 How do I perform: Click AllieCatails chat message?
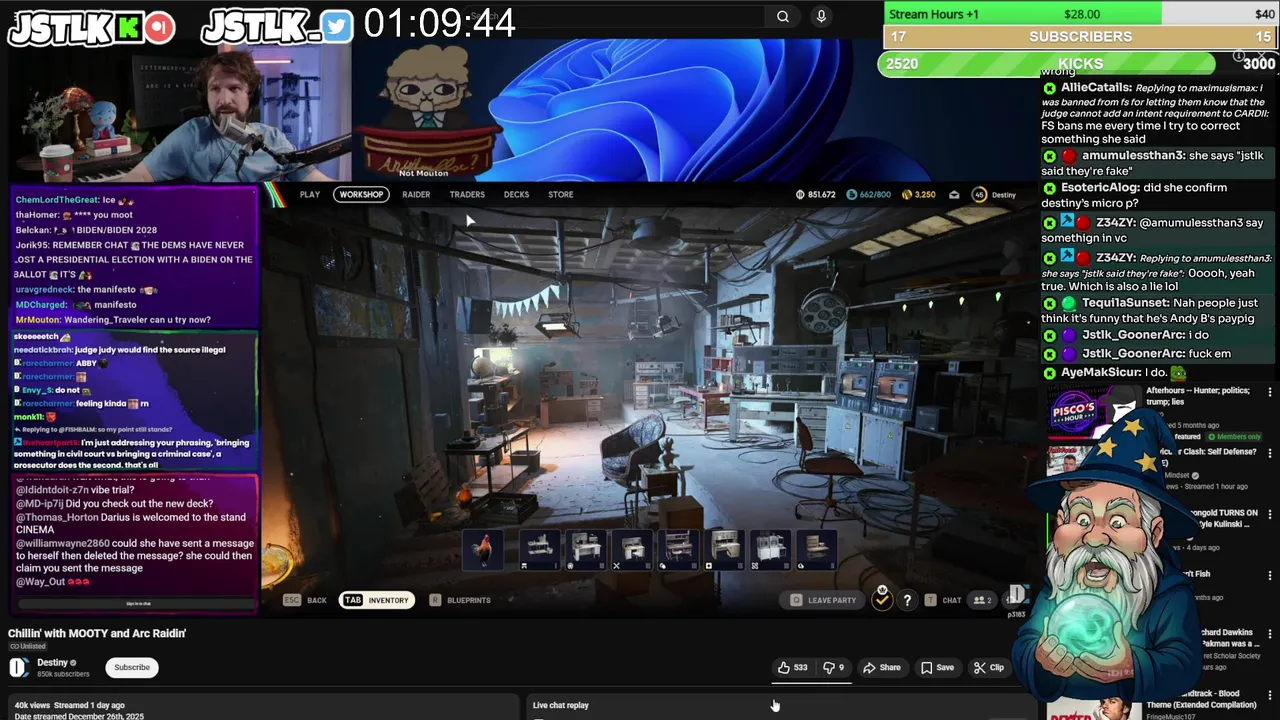pyautogui.click(x=1155, y=114)
